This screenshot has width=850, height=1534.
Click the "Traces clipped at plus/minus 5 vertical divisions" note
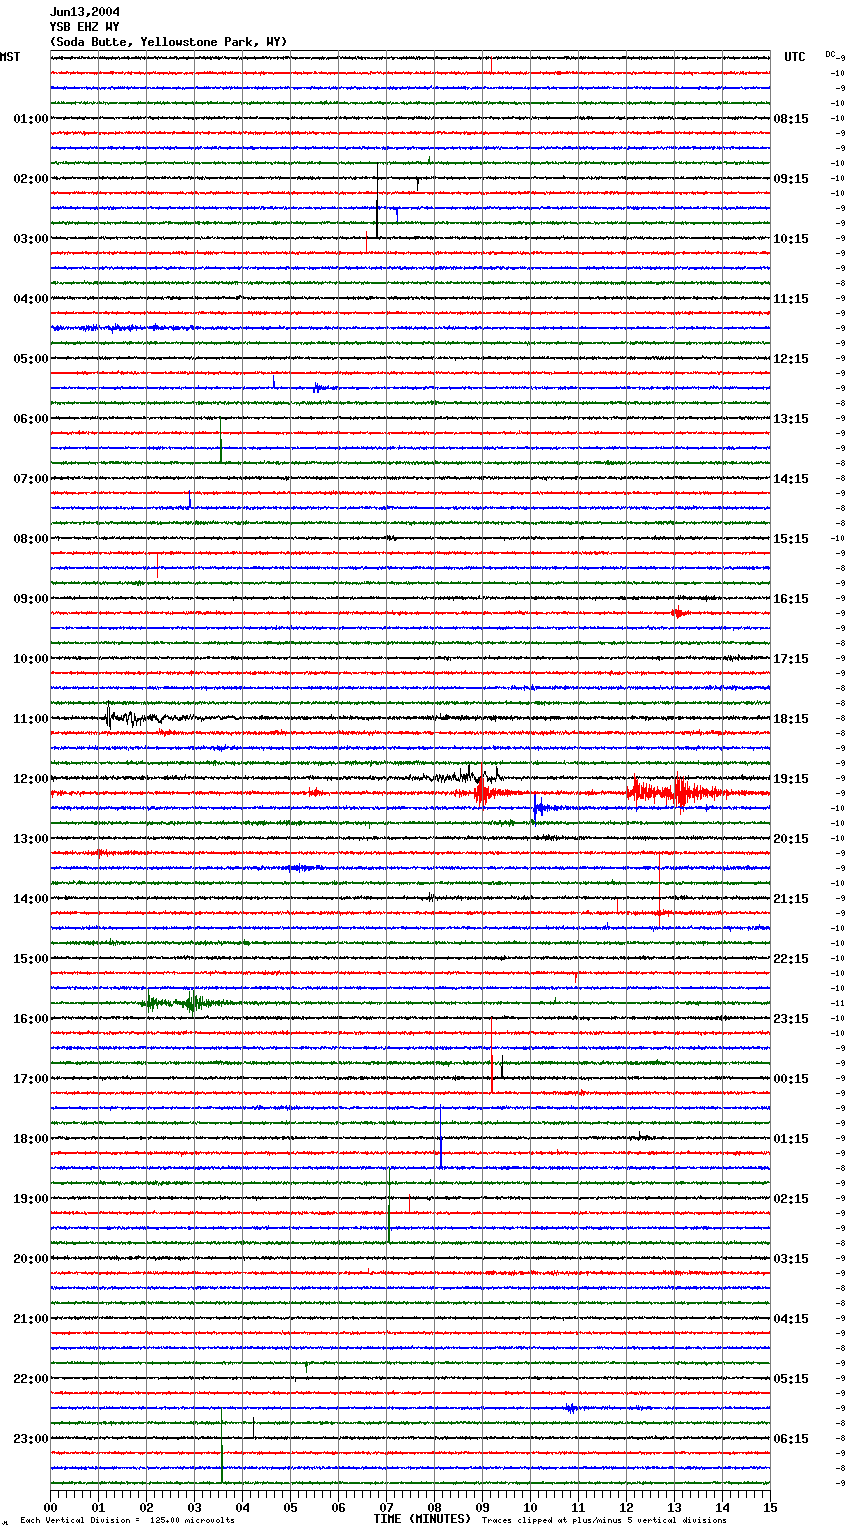604,1520
